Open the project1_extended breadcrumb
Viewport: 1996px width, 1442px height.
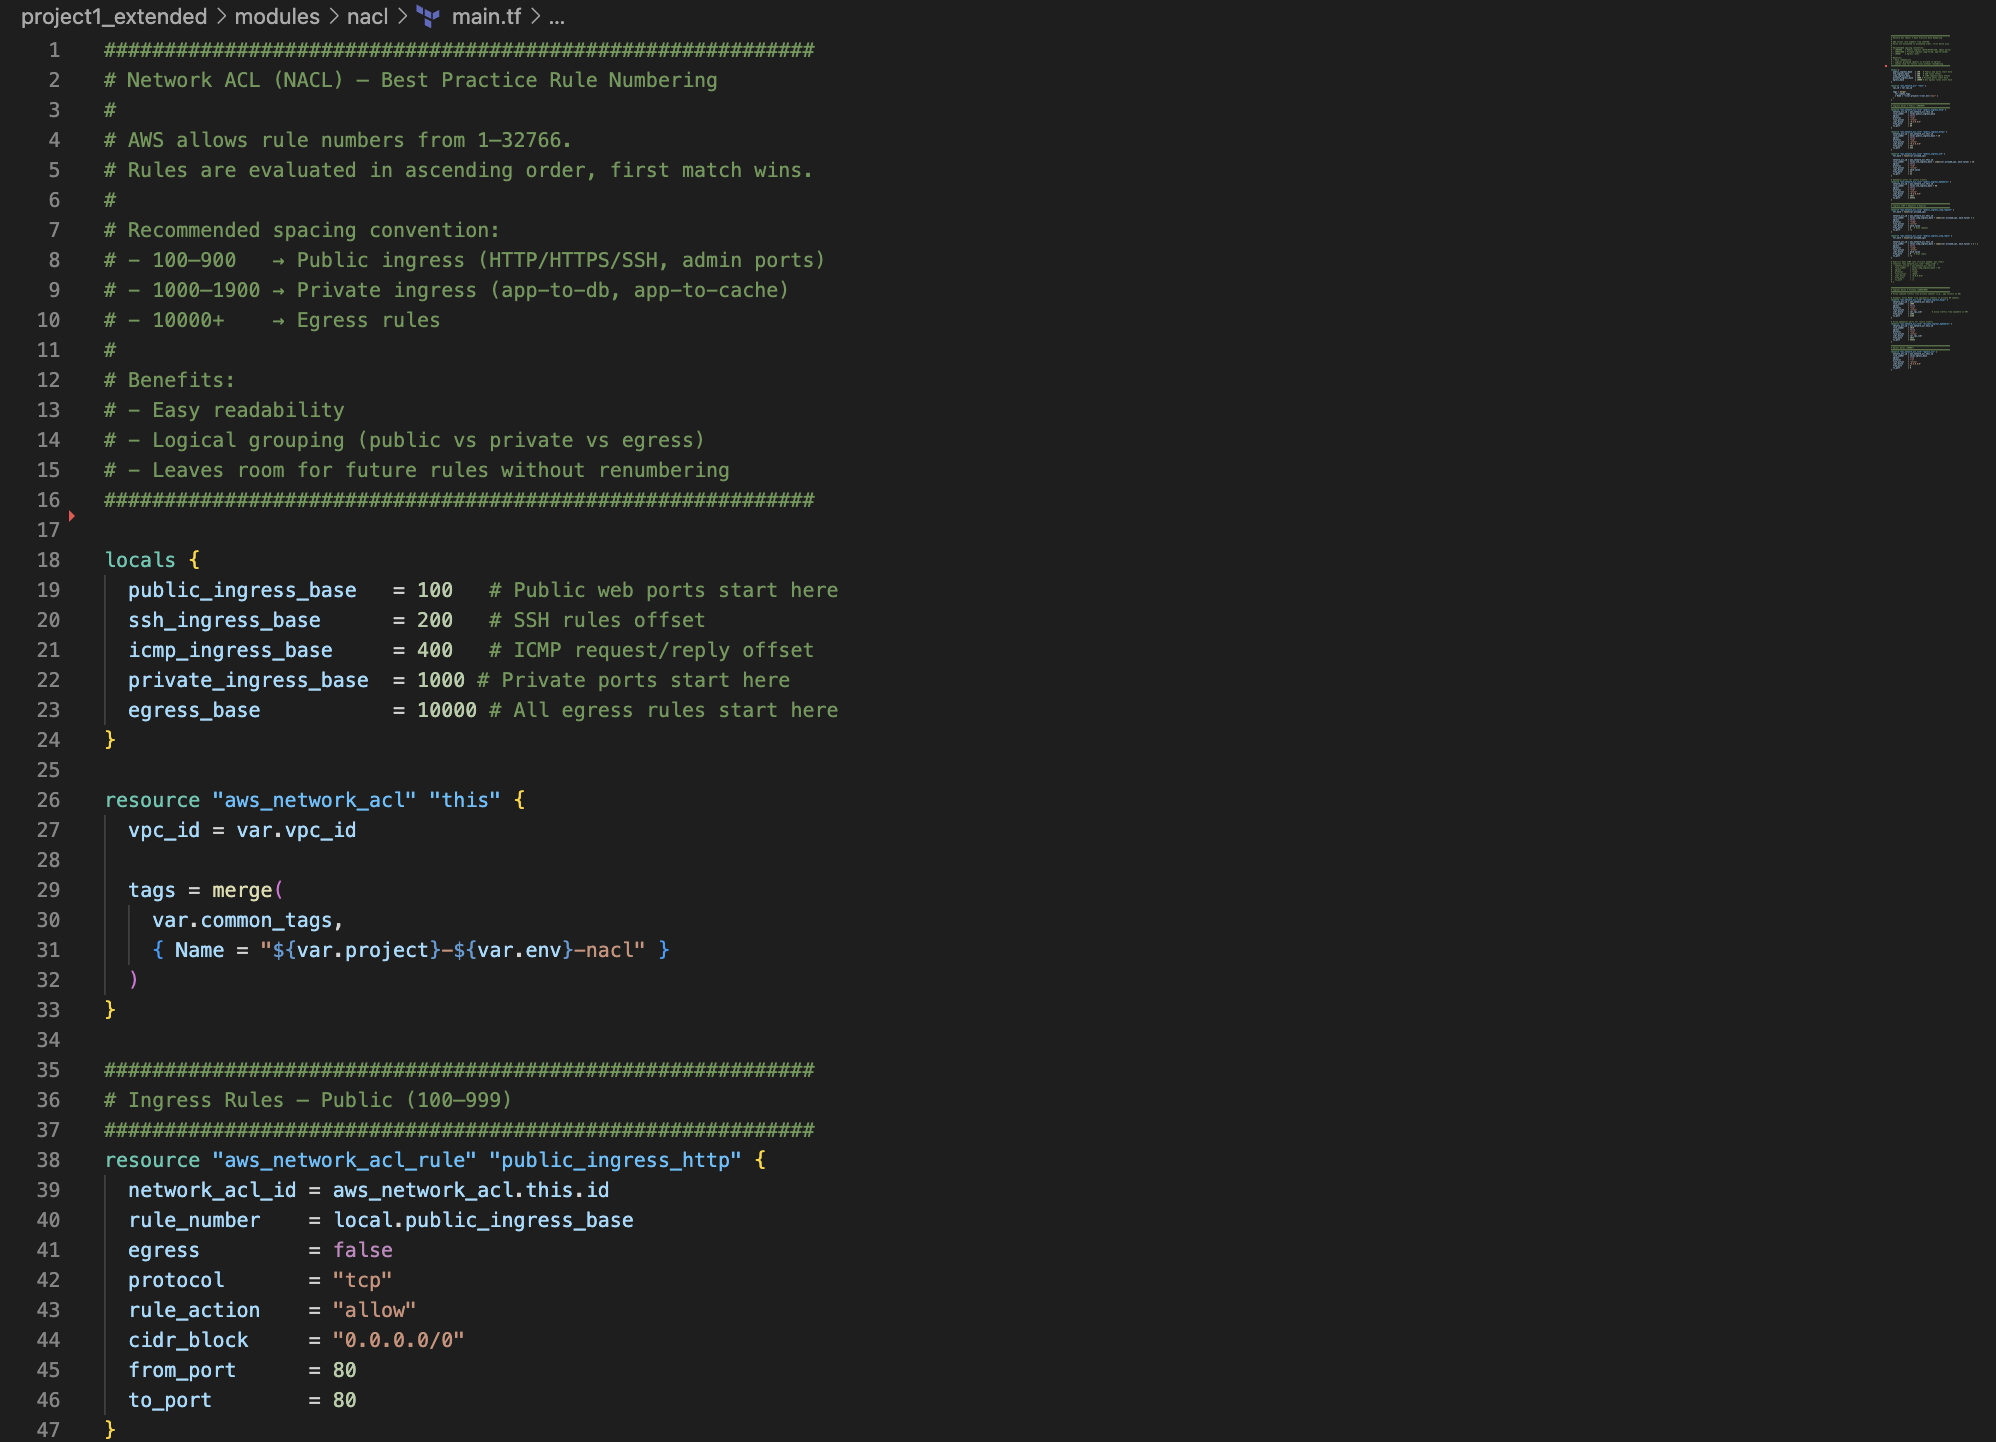coord(113,17)
